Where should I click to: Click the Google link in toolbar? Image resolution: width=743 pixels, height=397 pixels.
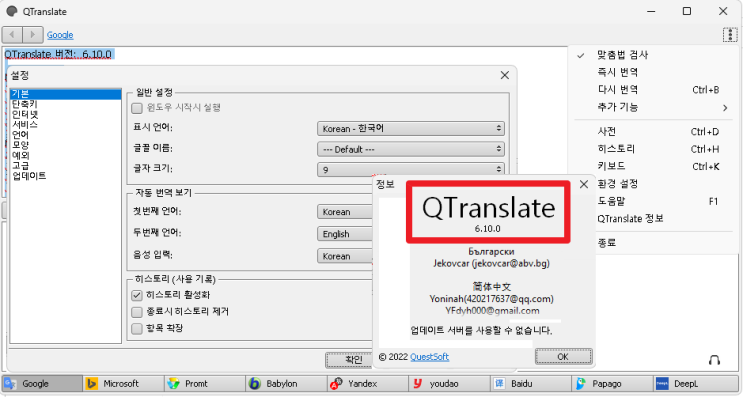pyautogui.click(x=60, y=35)
